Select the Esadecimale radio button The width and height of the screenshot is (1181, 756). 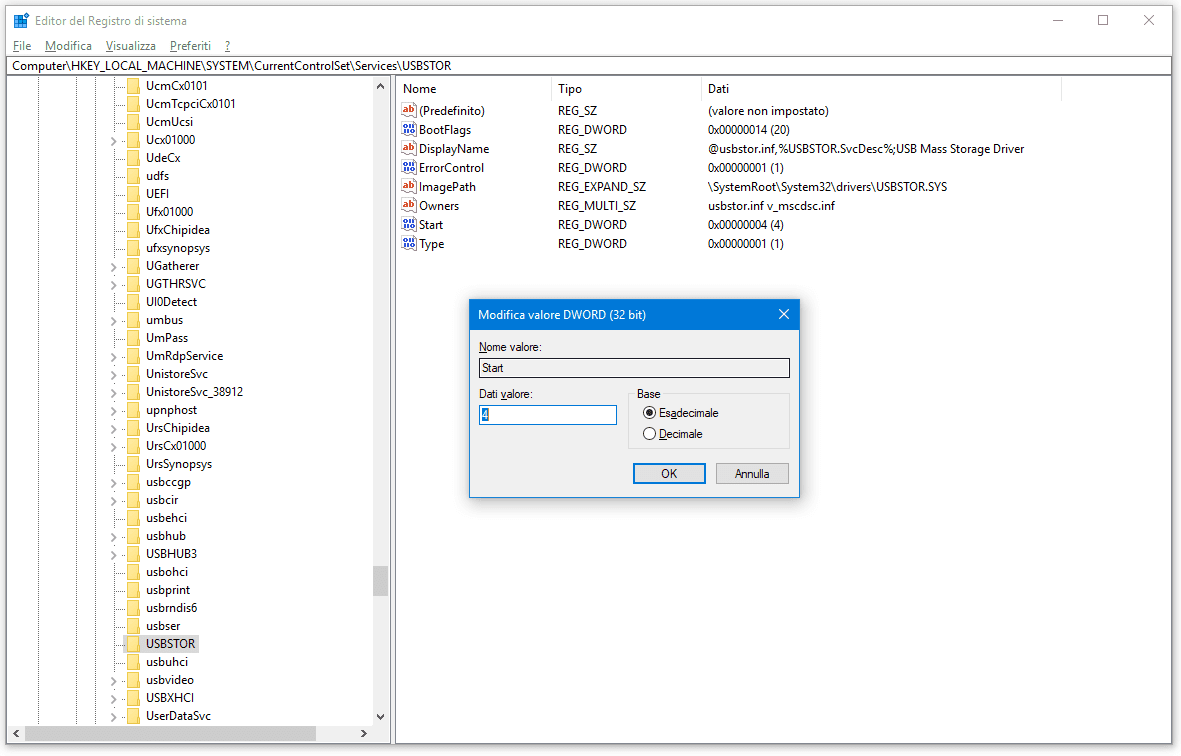tap(650, 413)
